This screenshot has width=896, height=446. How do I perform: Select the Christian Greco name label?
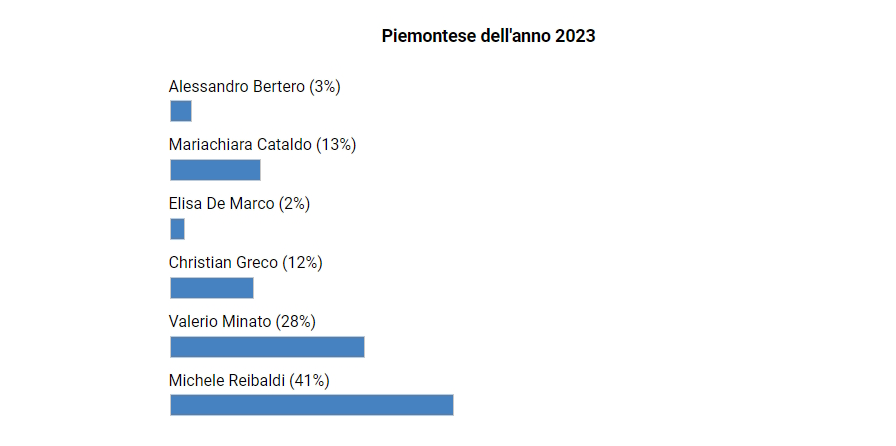pos(223,263)
